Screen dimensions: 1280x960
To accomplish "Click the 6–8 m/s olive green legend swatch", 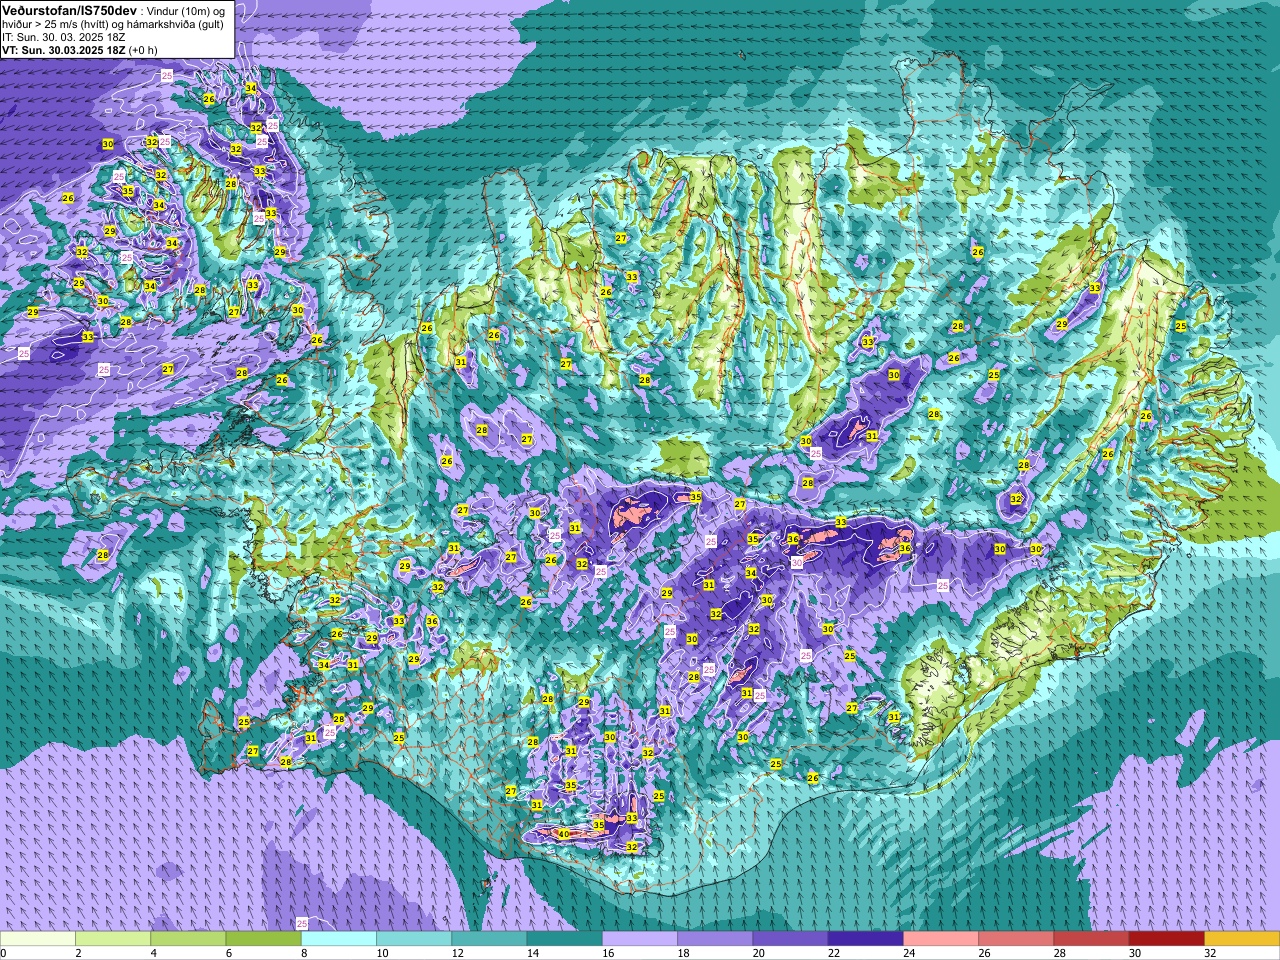I will (x=263, y=939).
